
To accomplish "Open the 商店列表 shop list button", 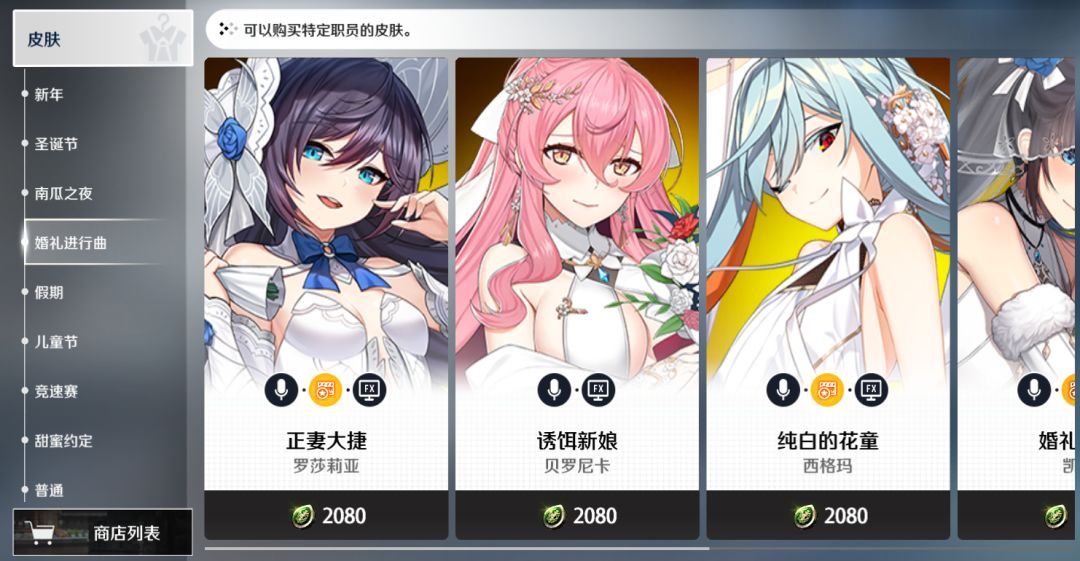I will point(103,532).
